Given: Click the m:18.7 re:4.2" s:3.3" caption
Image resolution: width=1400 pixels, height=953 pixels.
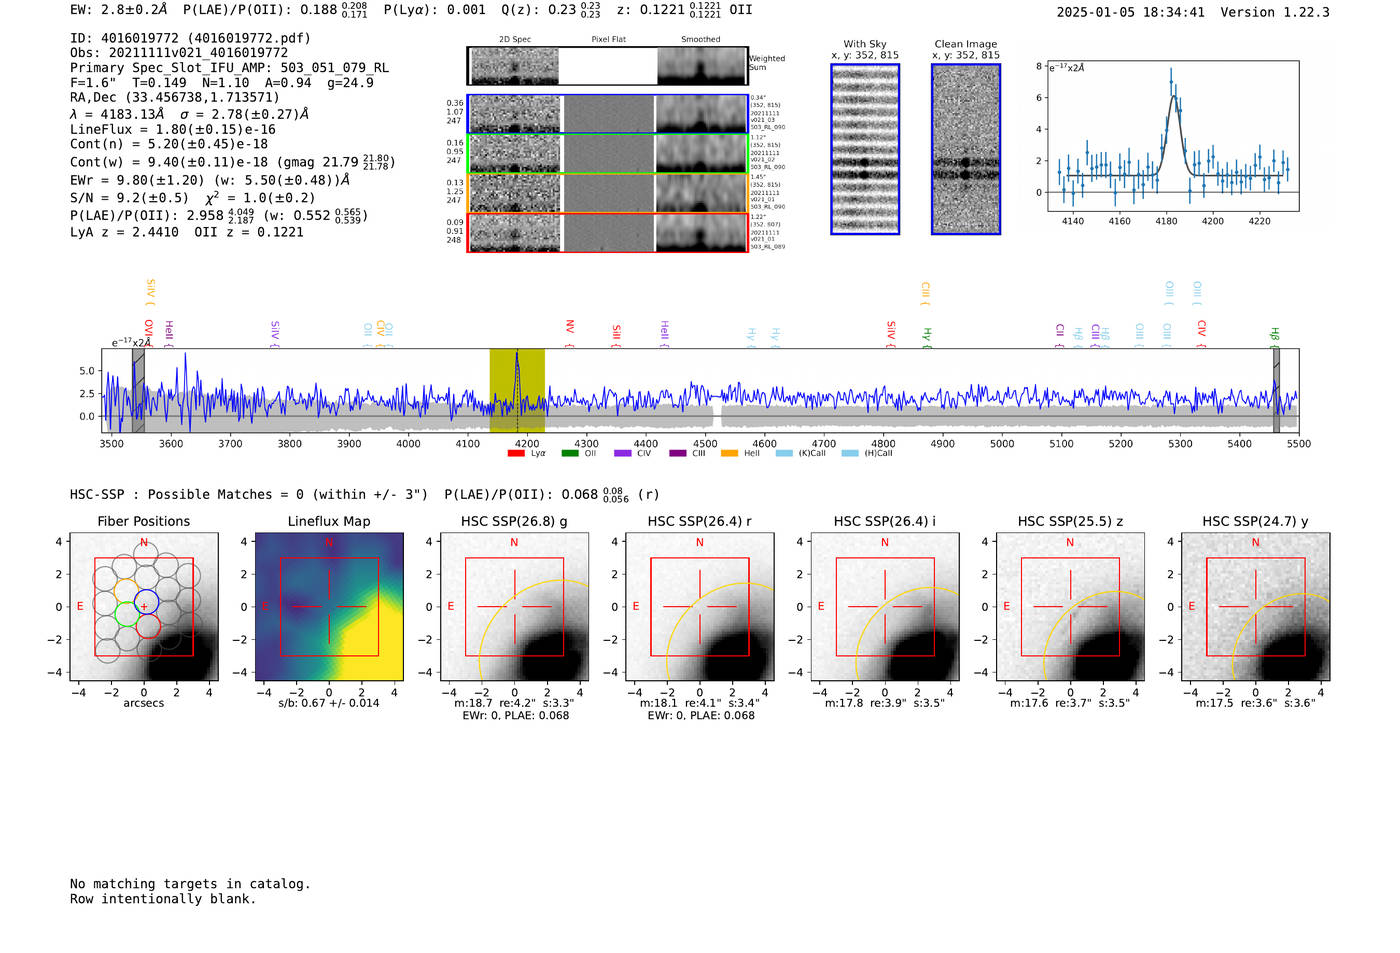Looking at the screenshot, I should point(514,703).
